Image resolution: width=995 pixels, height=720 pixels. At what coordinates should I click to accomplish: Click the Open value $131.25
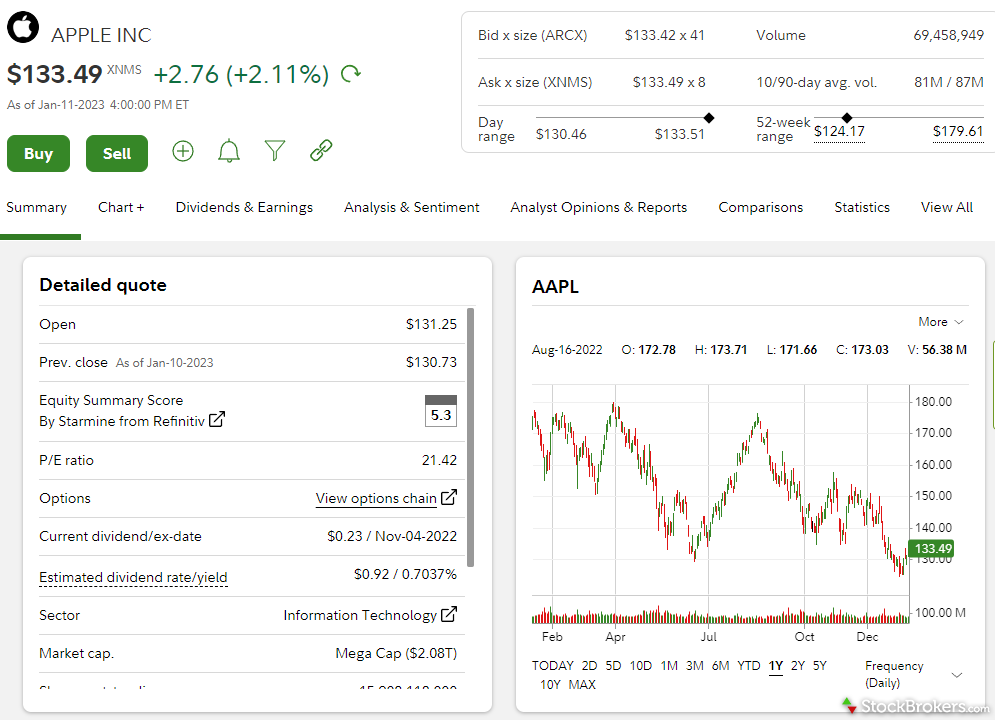point(432,324)
